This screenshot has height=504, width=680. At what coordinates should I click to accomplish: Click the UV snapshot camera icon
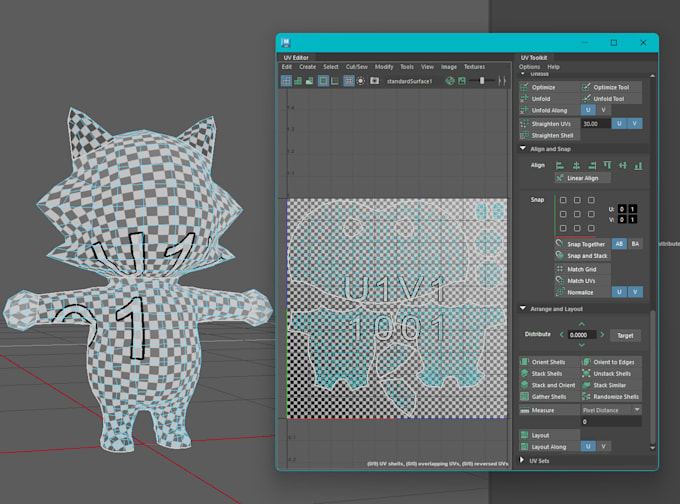(x=375, y=81)
